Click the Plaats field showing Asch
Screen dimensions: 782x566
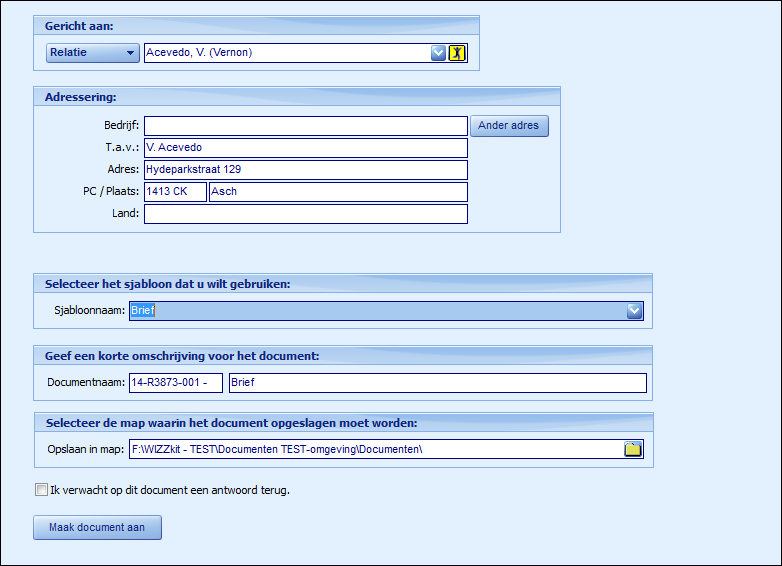tap(337, 192)
